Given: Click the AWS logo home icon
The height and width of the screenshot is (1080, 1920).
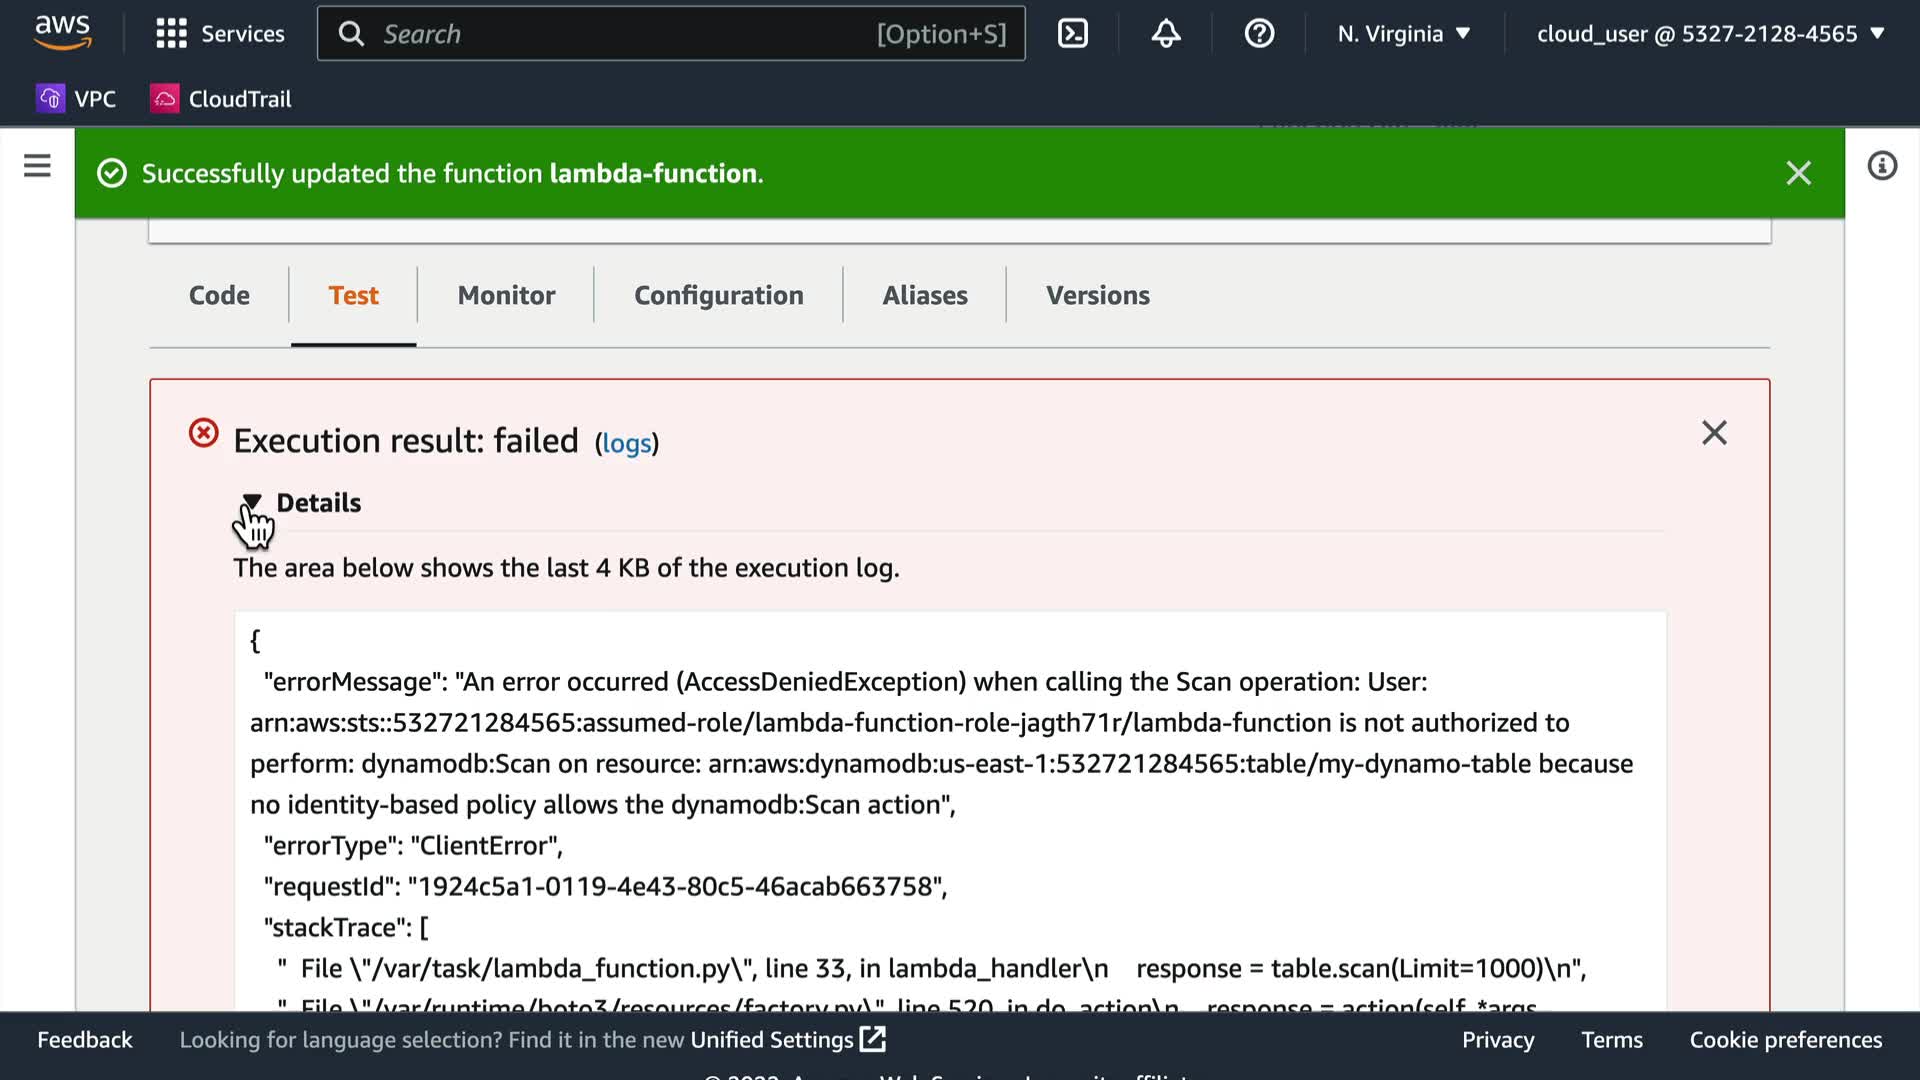Looking at the screenshot, I should (63, 32).
